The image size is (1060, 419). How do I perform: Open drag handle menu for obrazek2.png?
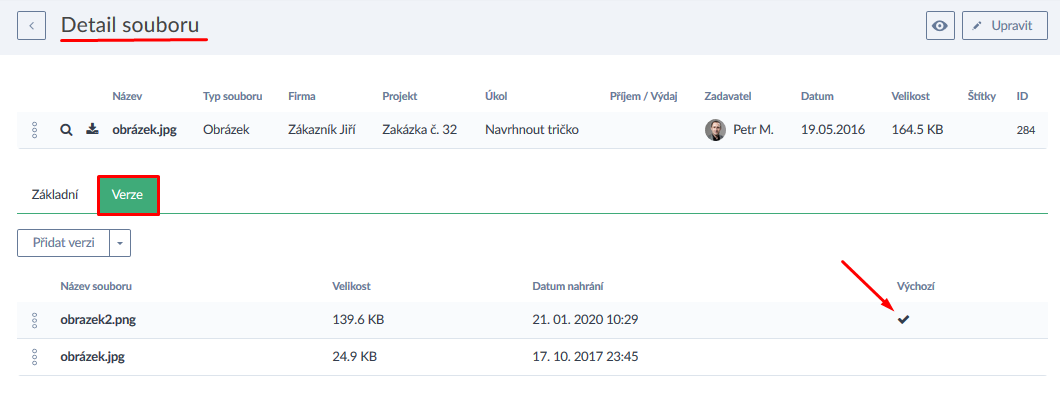click(x=34, y=320)
